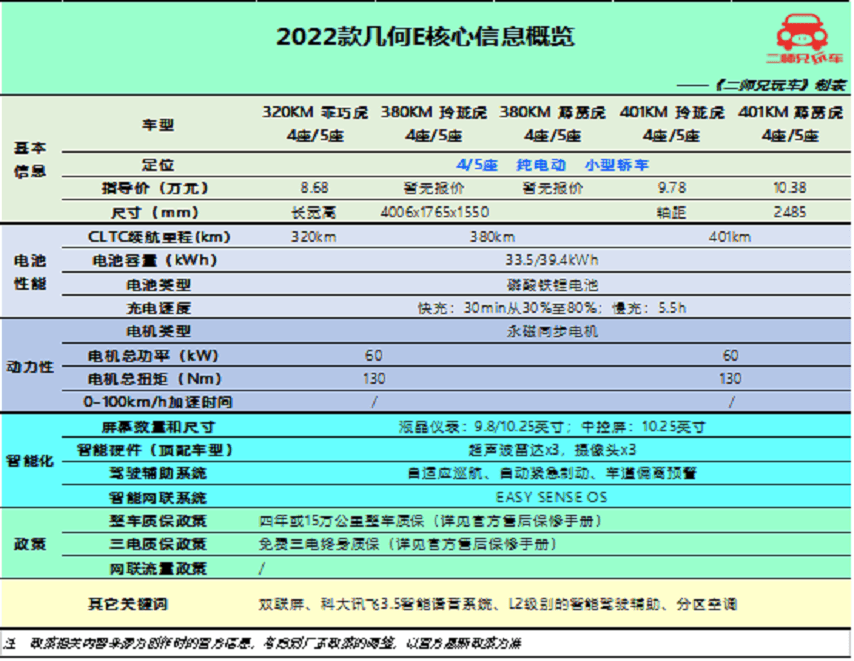Click the 基本信息 section label
The height and width of the screenshot is (661, 854).
[30, 160]
